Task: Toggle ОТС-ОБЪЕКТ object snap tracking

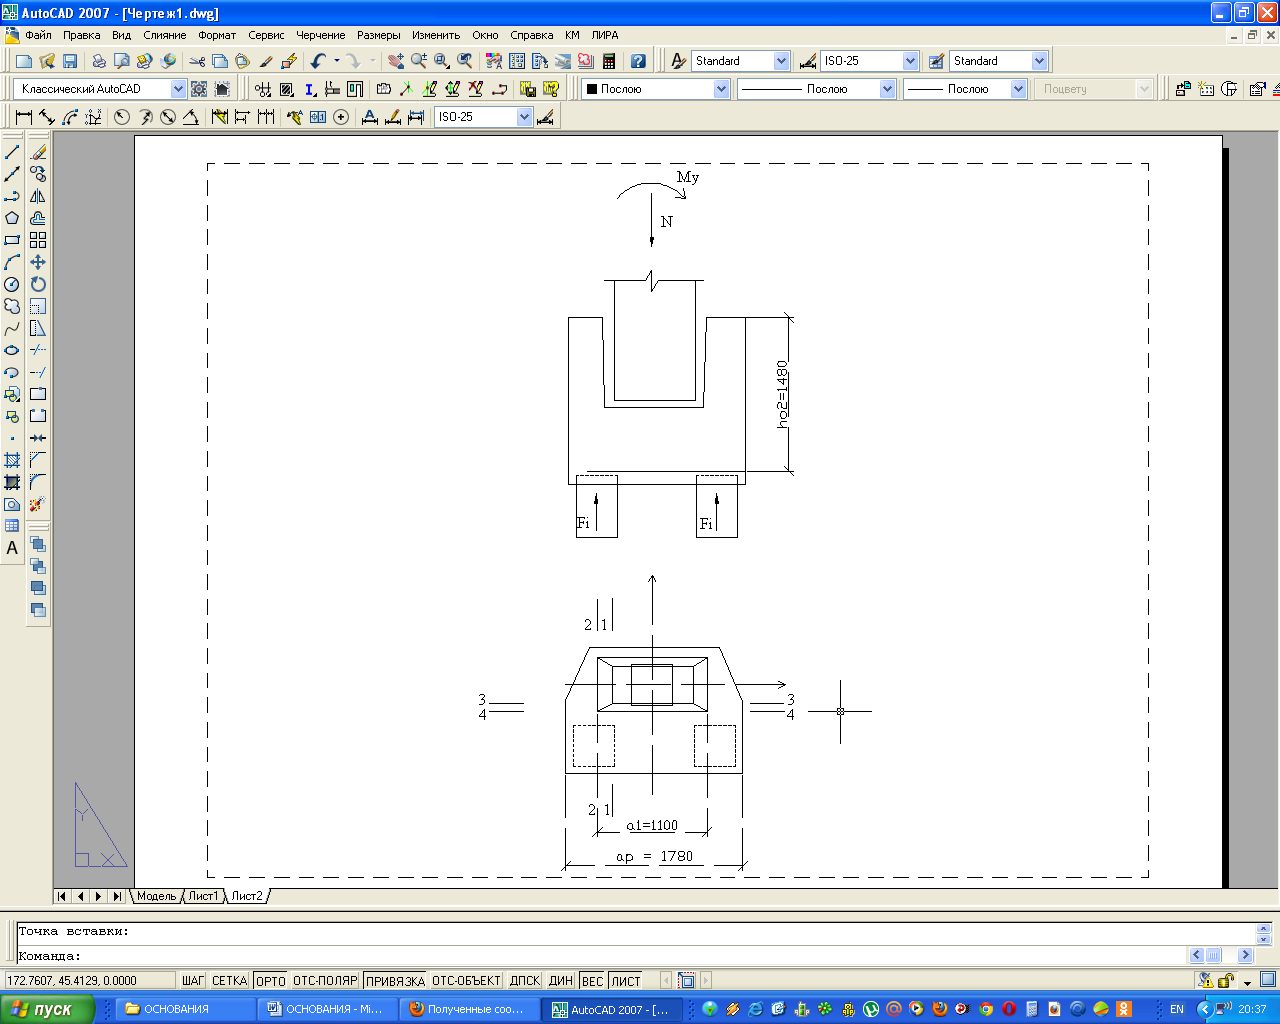Action: click(x=466, y=981)
